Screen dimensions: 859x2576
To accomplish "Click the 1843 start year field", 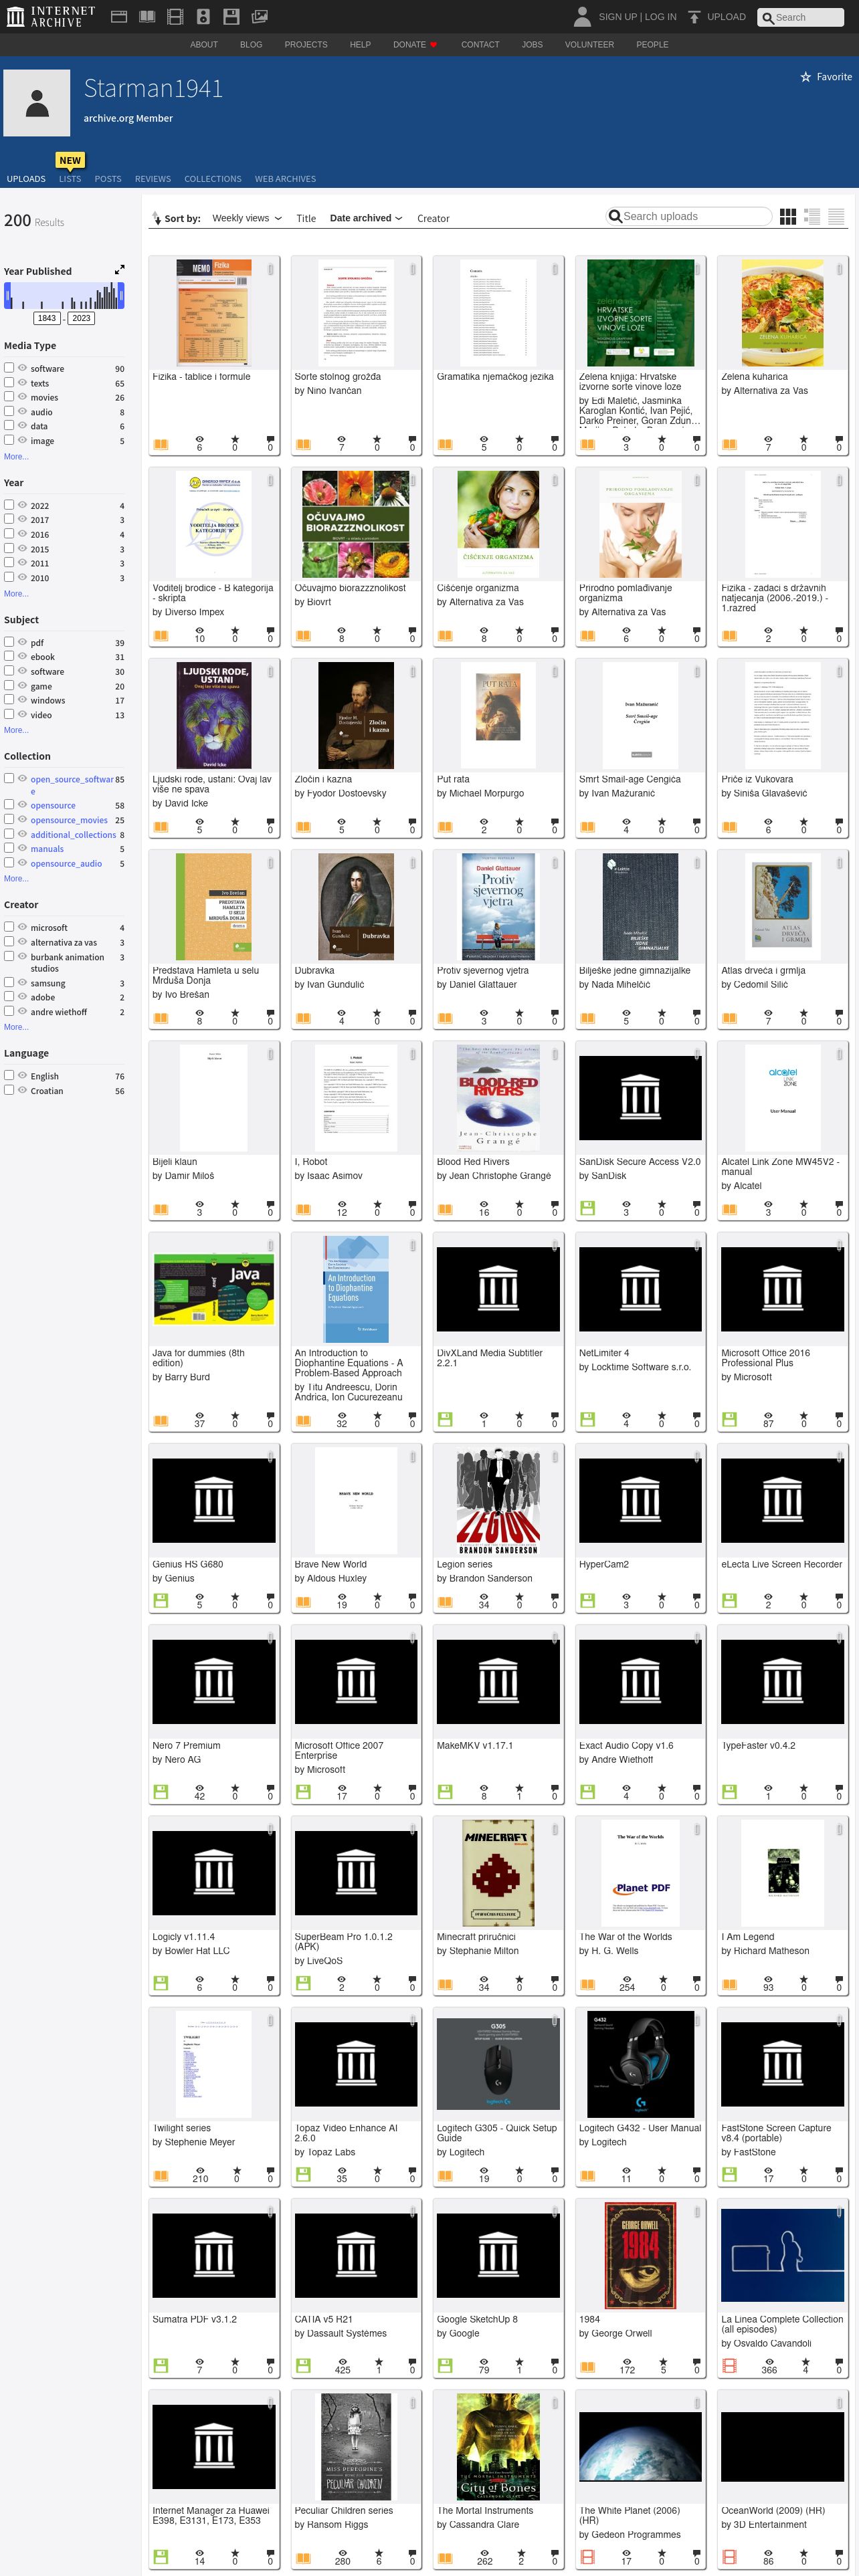I will click(x=47, y=318).
